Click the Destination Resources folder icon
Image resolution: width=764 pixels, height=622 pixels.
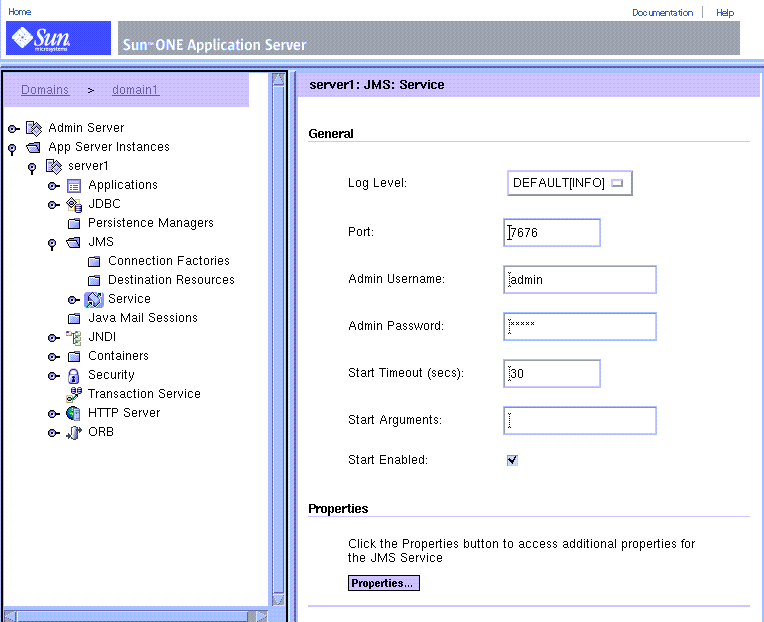(94, 281)
